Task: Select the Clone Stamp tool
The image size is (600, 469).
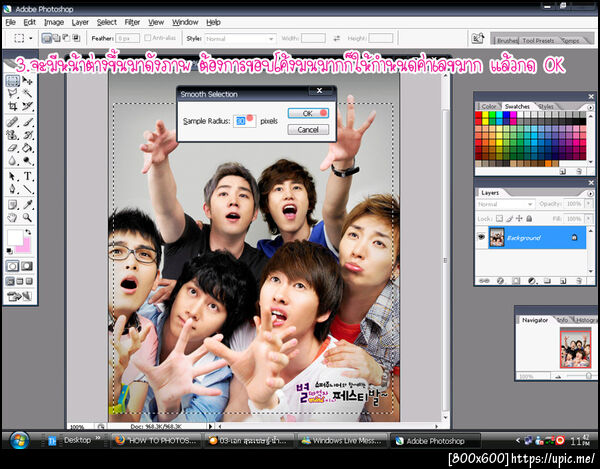Action: coord(13,135)
